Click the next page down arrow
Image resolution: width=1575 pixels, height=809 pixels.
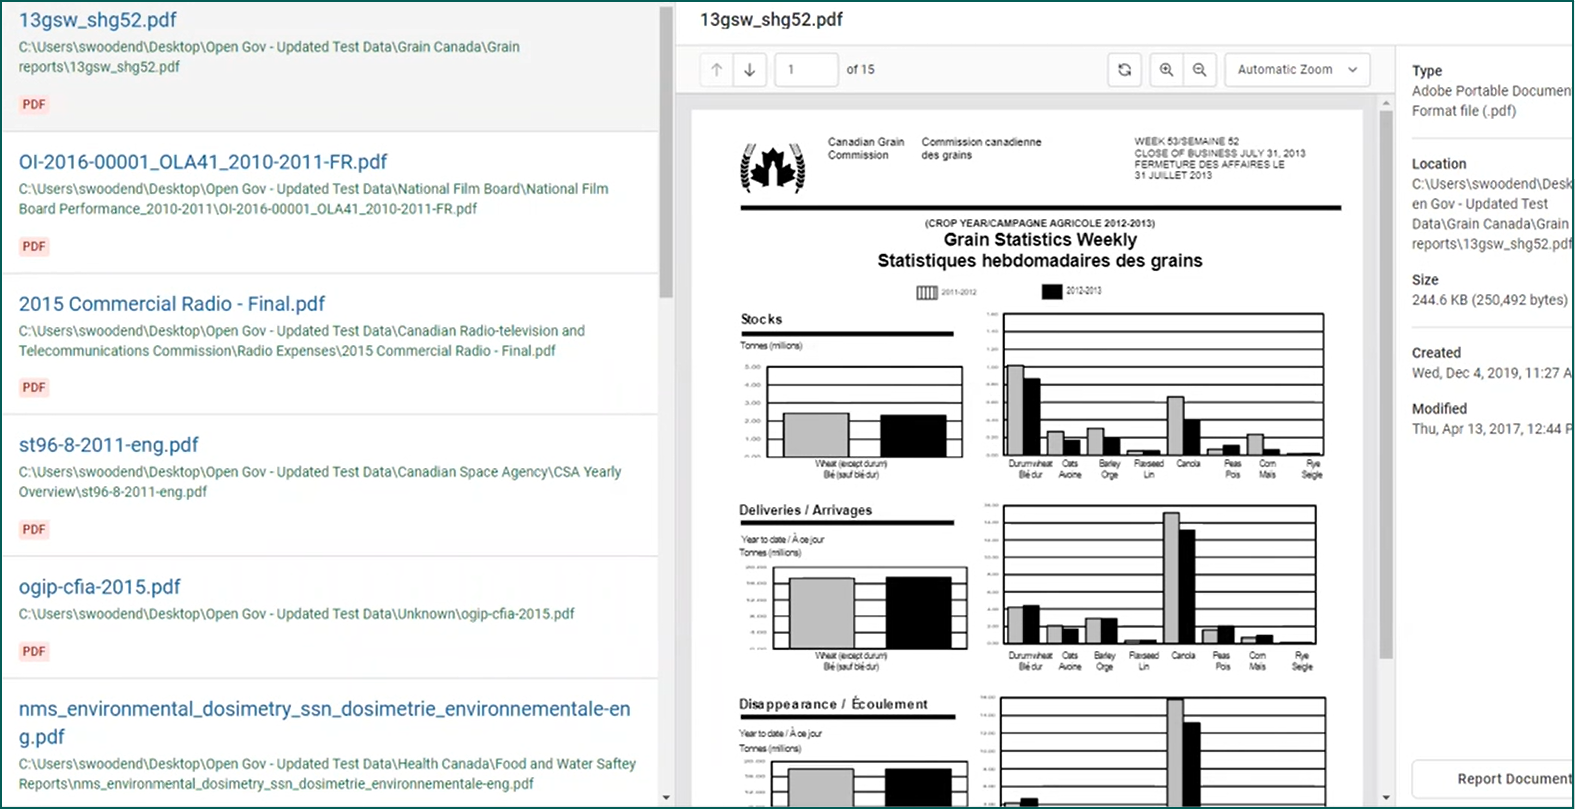(750, 70)
